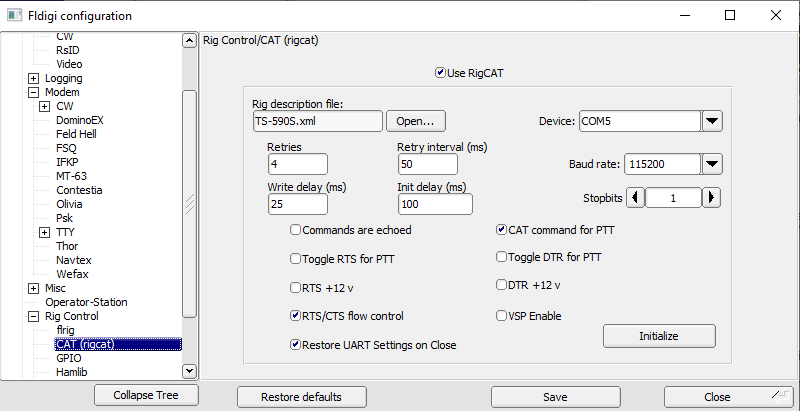Image resolution: width=800 pixels, height=411 pixels.
Task: Click the return arrow icon on Close button
Action: pyautogui.click(x=779, y=394)
